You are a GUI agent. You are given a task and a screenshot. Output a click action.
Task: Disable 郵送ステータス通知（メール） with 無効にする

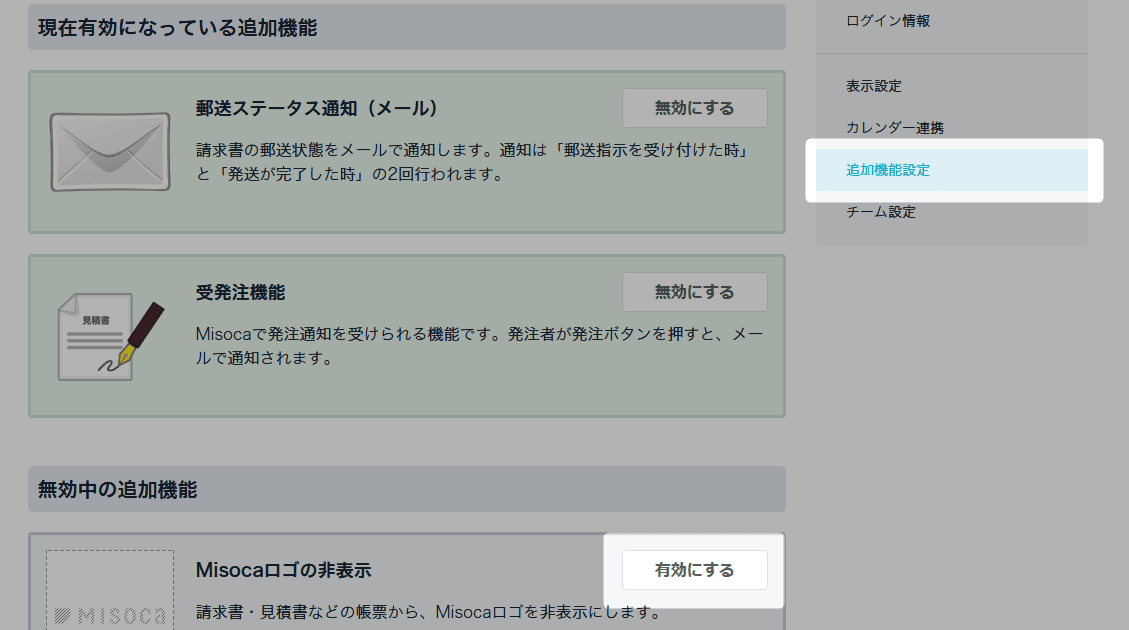tap(694, 108)
